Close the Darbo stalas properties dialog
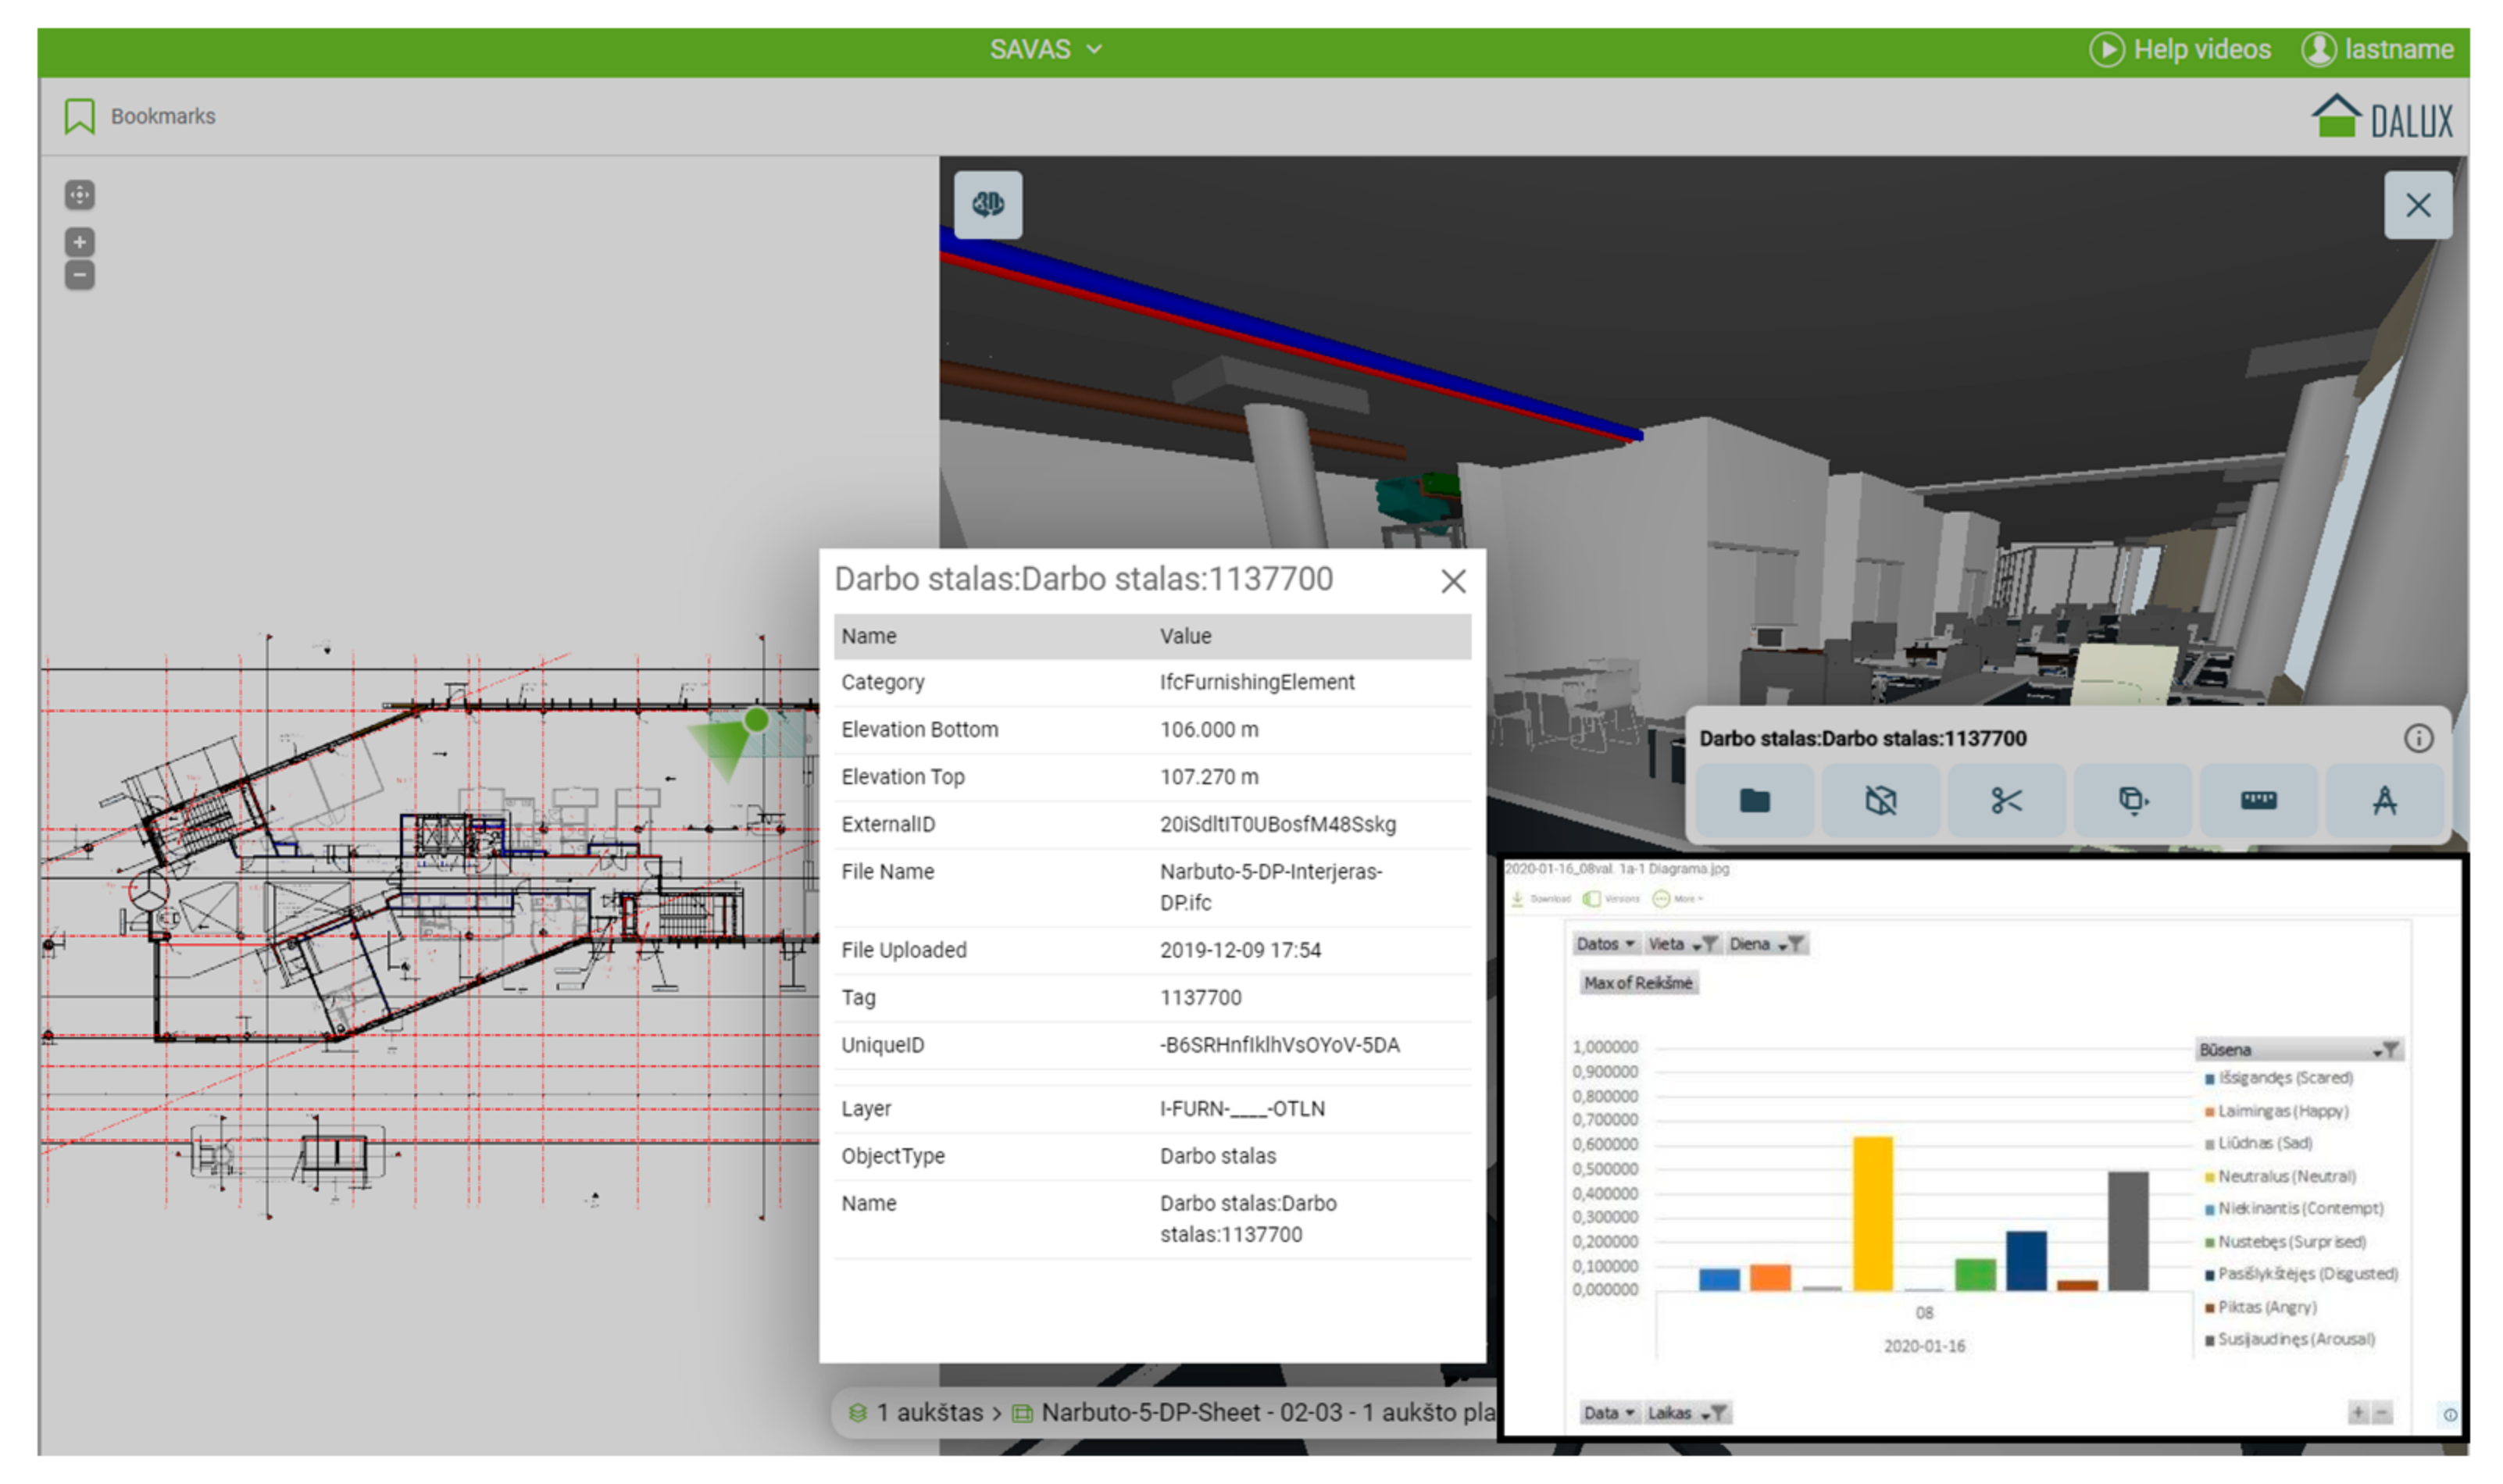The image size is (2503, 1484). 1453,581
